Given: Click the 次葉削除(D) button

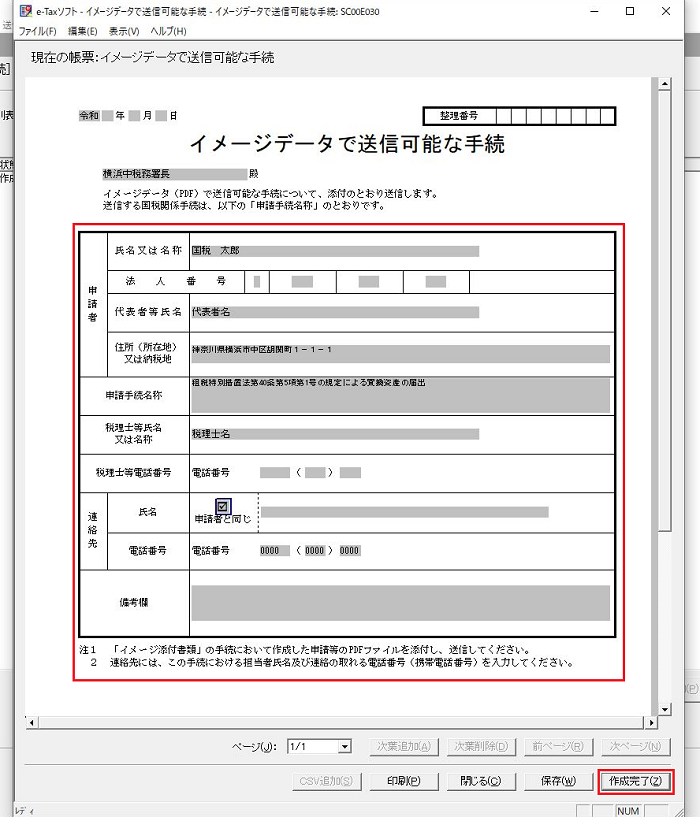Looking at the screenshot, I should pos(481,747).
